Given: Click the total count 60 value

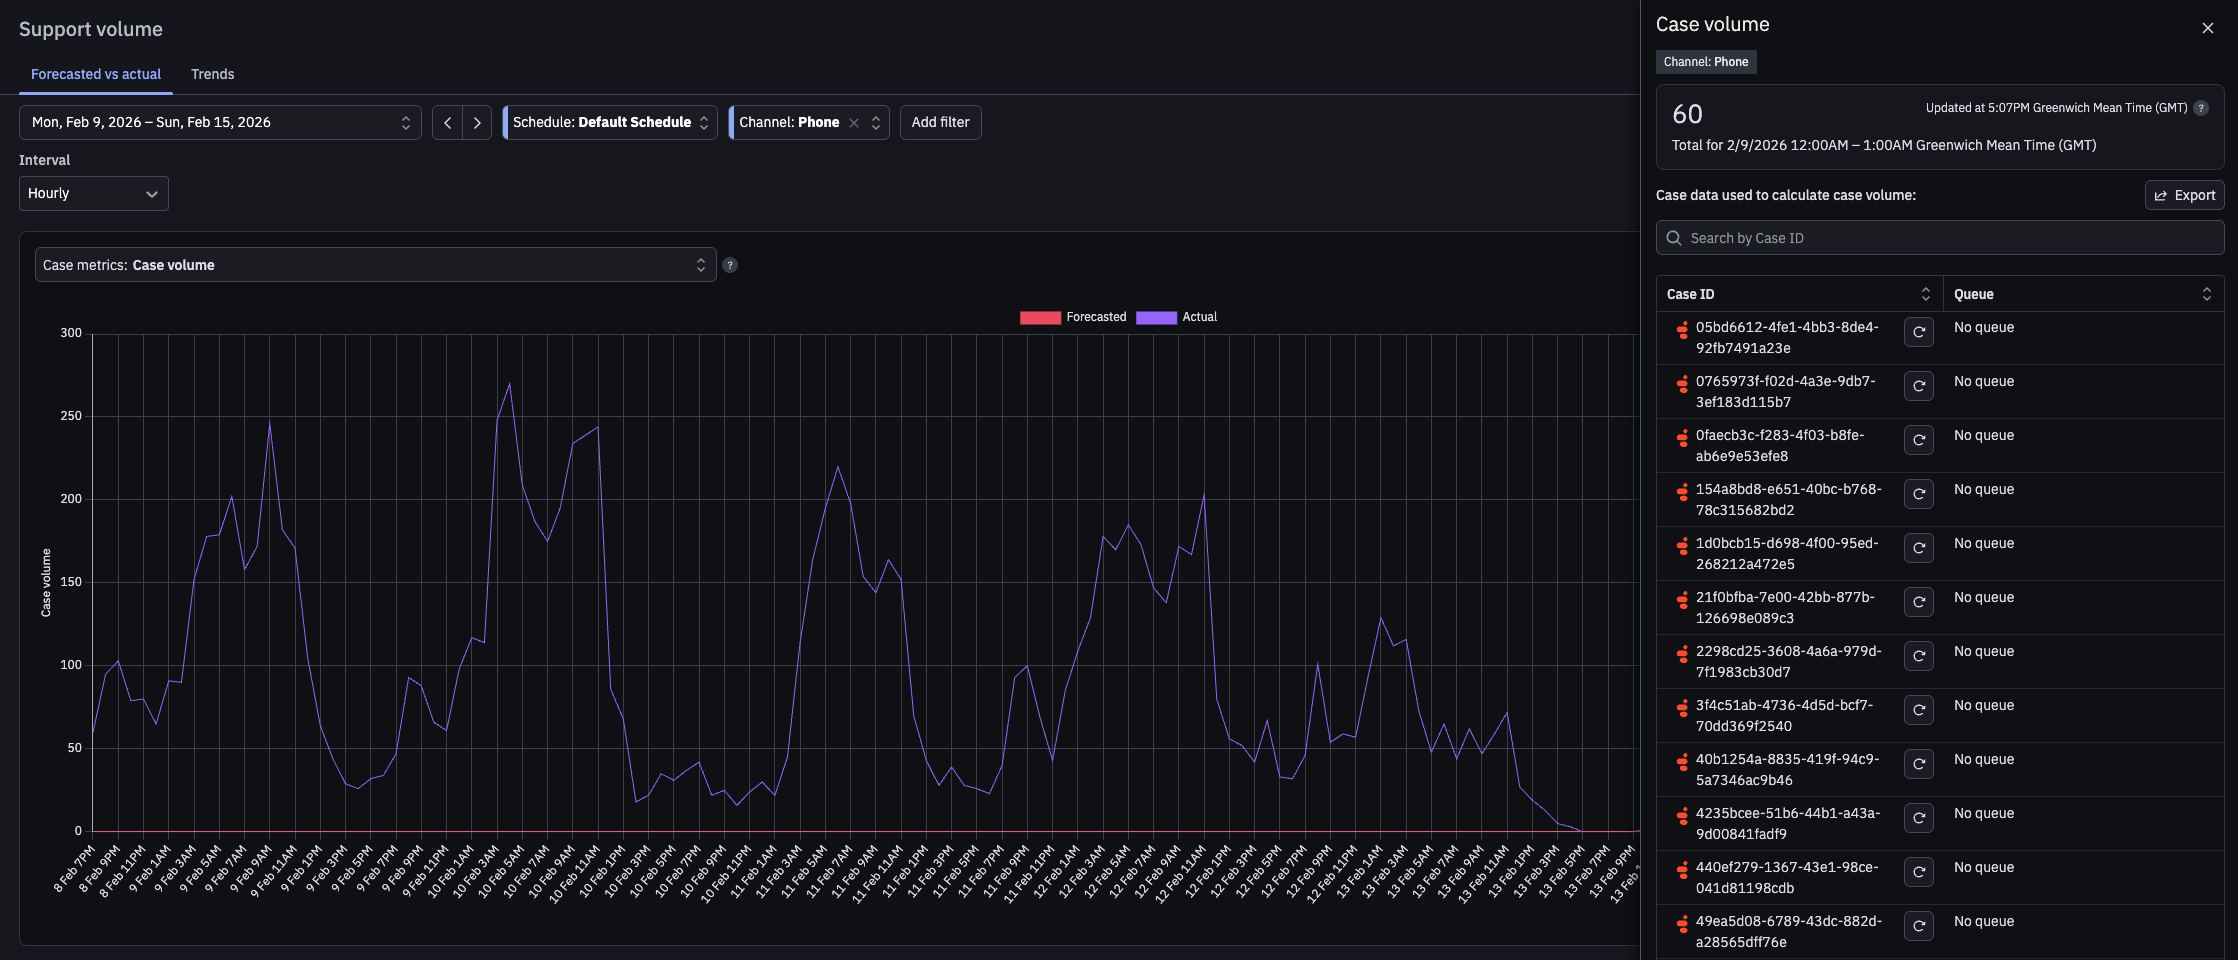Looking at the screenshot, I should (x=1687, y=115).
